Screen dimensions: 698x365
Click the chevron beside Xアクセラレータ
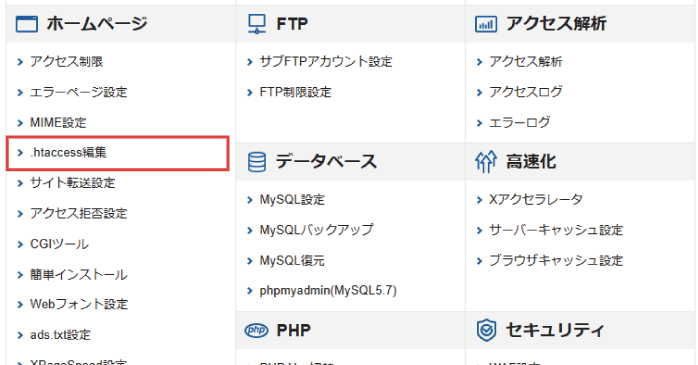coord(479,200)
